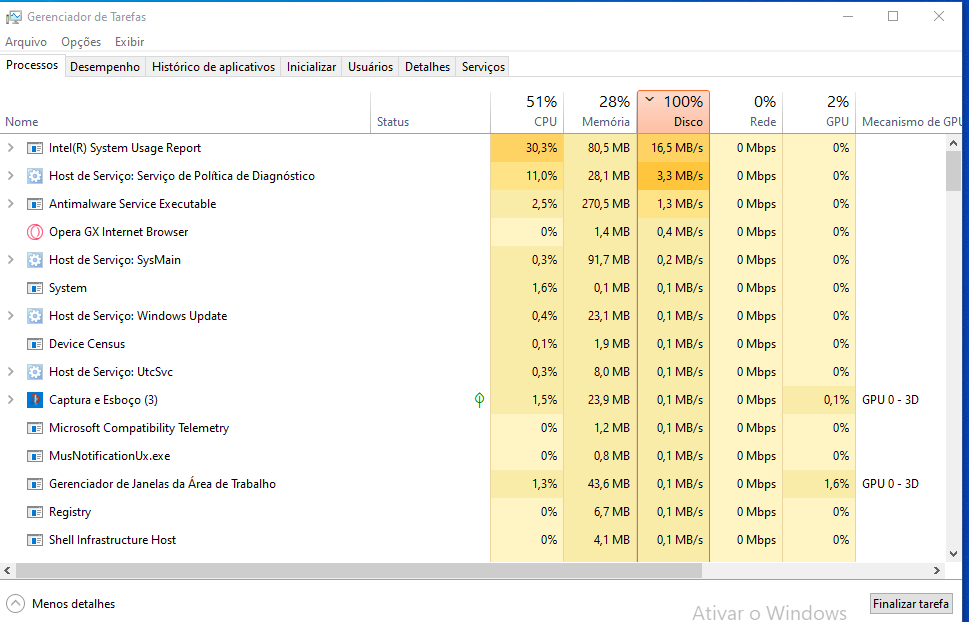This screenshot has height=622, width=969.
Task: Click the 16,5 MB/s disk value
Action: (677, 148)
